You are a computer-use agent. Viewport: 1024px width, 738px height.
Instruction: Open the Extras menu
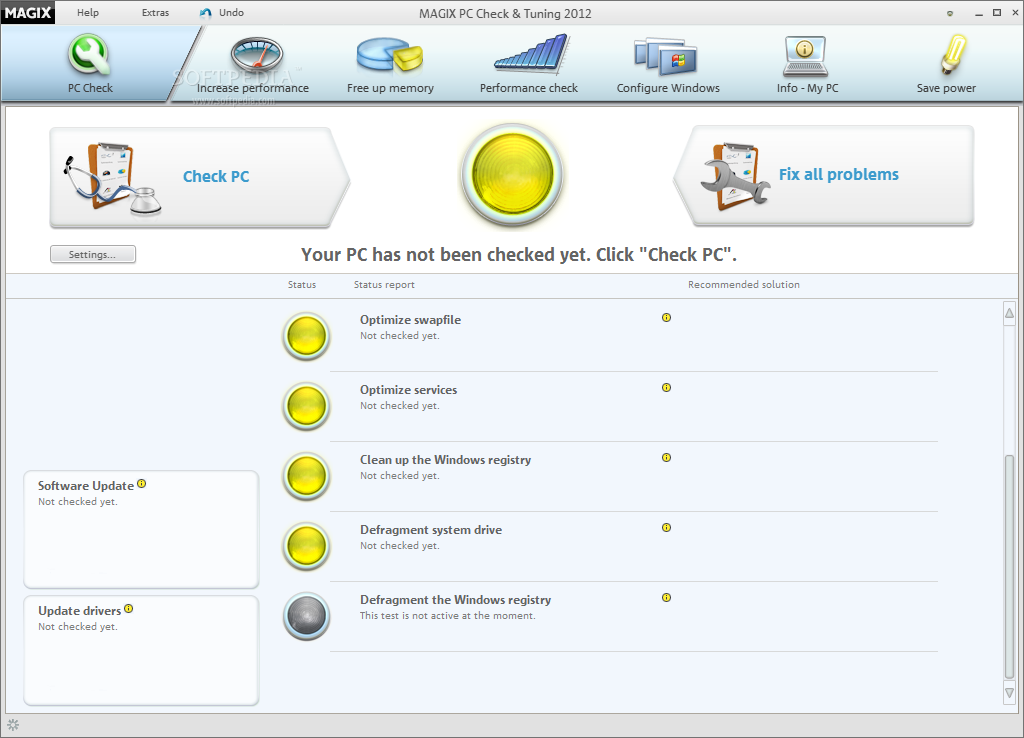point(155,12)
